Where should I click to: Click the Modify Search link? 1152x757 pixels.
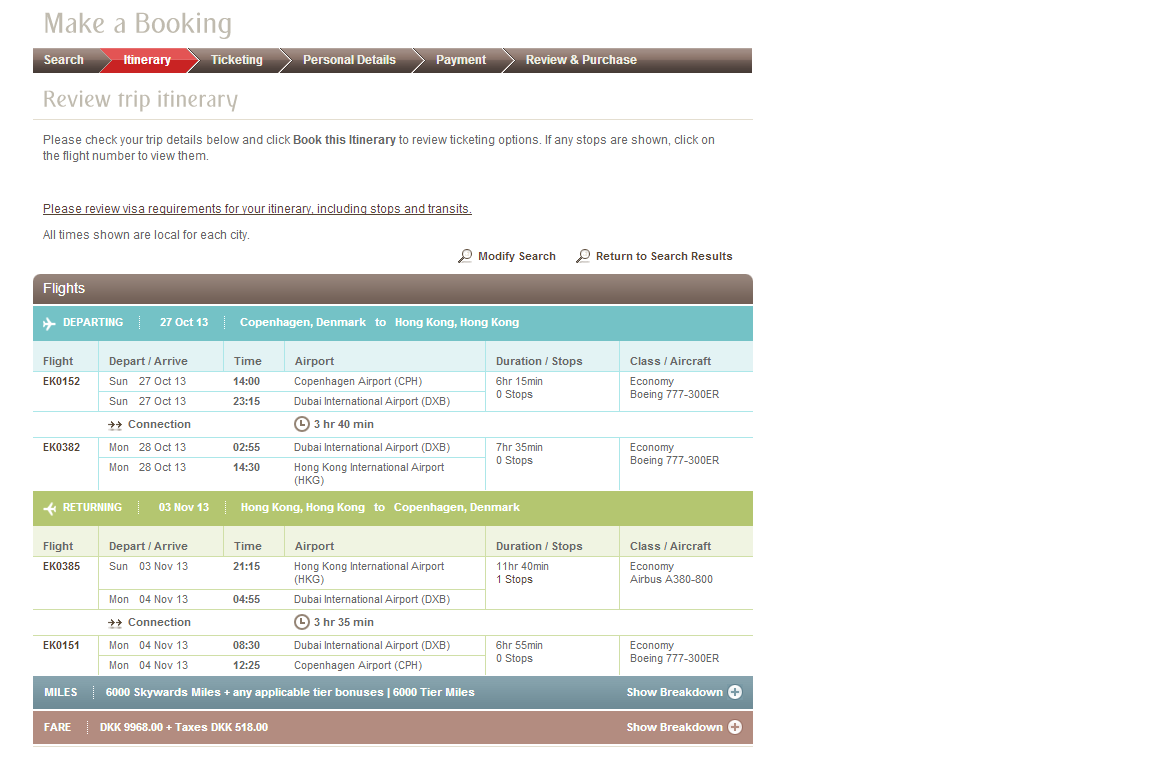pyautogui.click(x=516, y=256)
